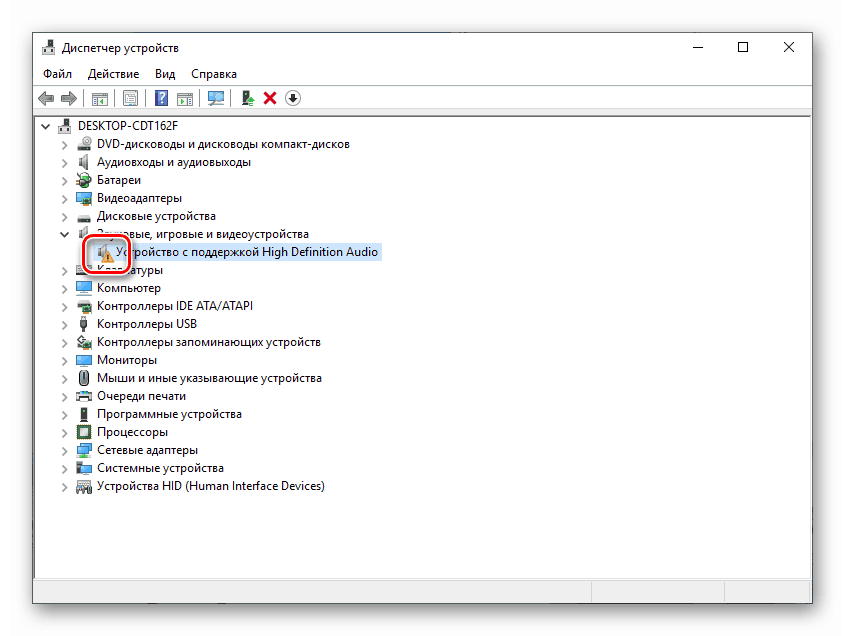Expand the Видеоадаптеры category
Image resolution: width=845 pixels, height=636 pixels.
[x=64, y=197]
